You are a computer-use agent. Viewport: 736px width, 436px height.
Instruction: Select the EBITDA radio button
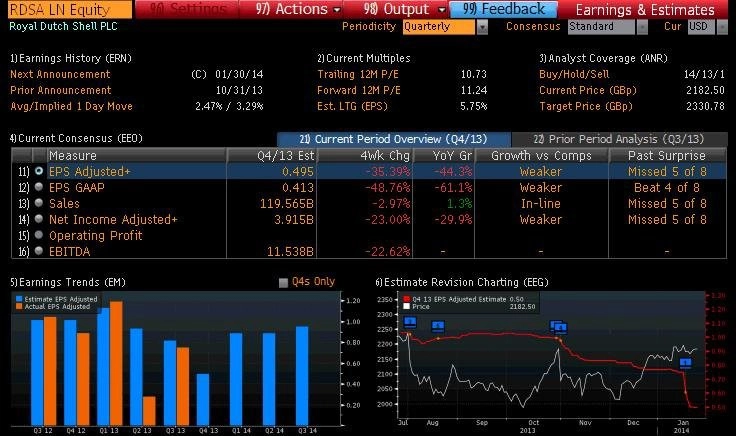(x=39, y=251)
